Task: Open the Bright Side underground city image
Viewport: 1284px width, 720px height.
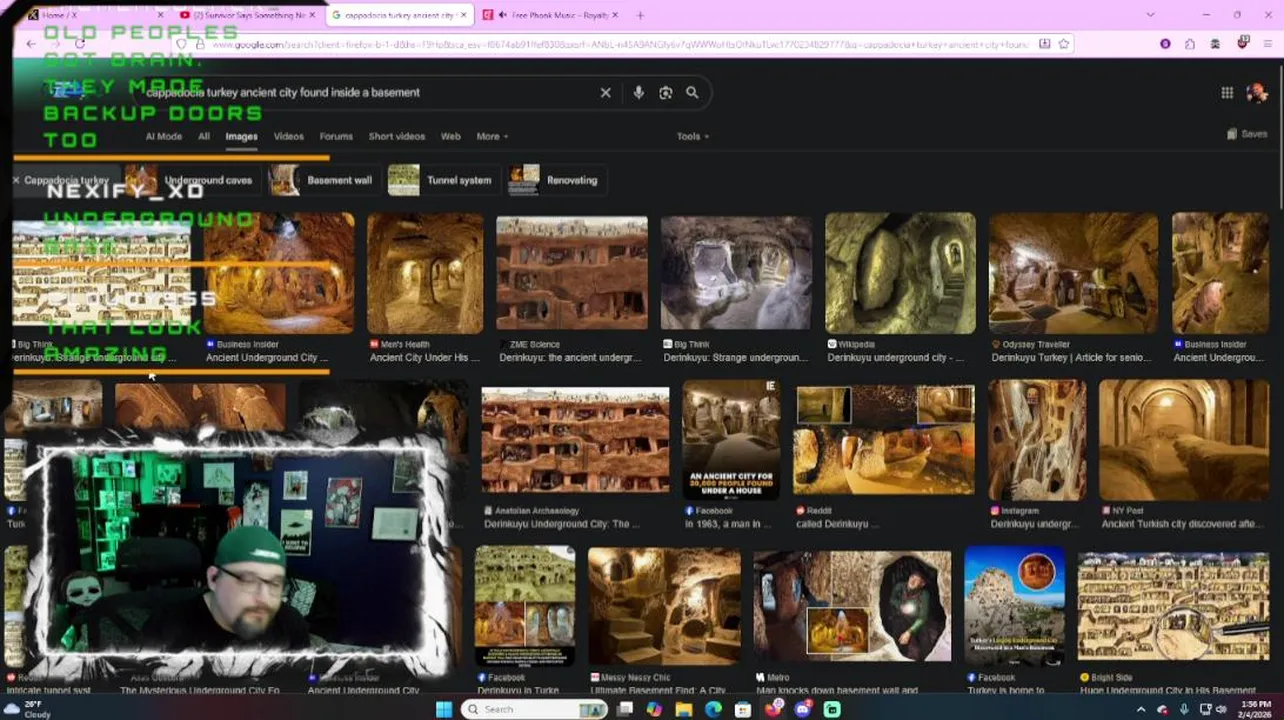Action: pos(1173,606)
